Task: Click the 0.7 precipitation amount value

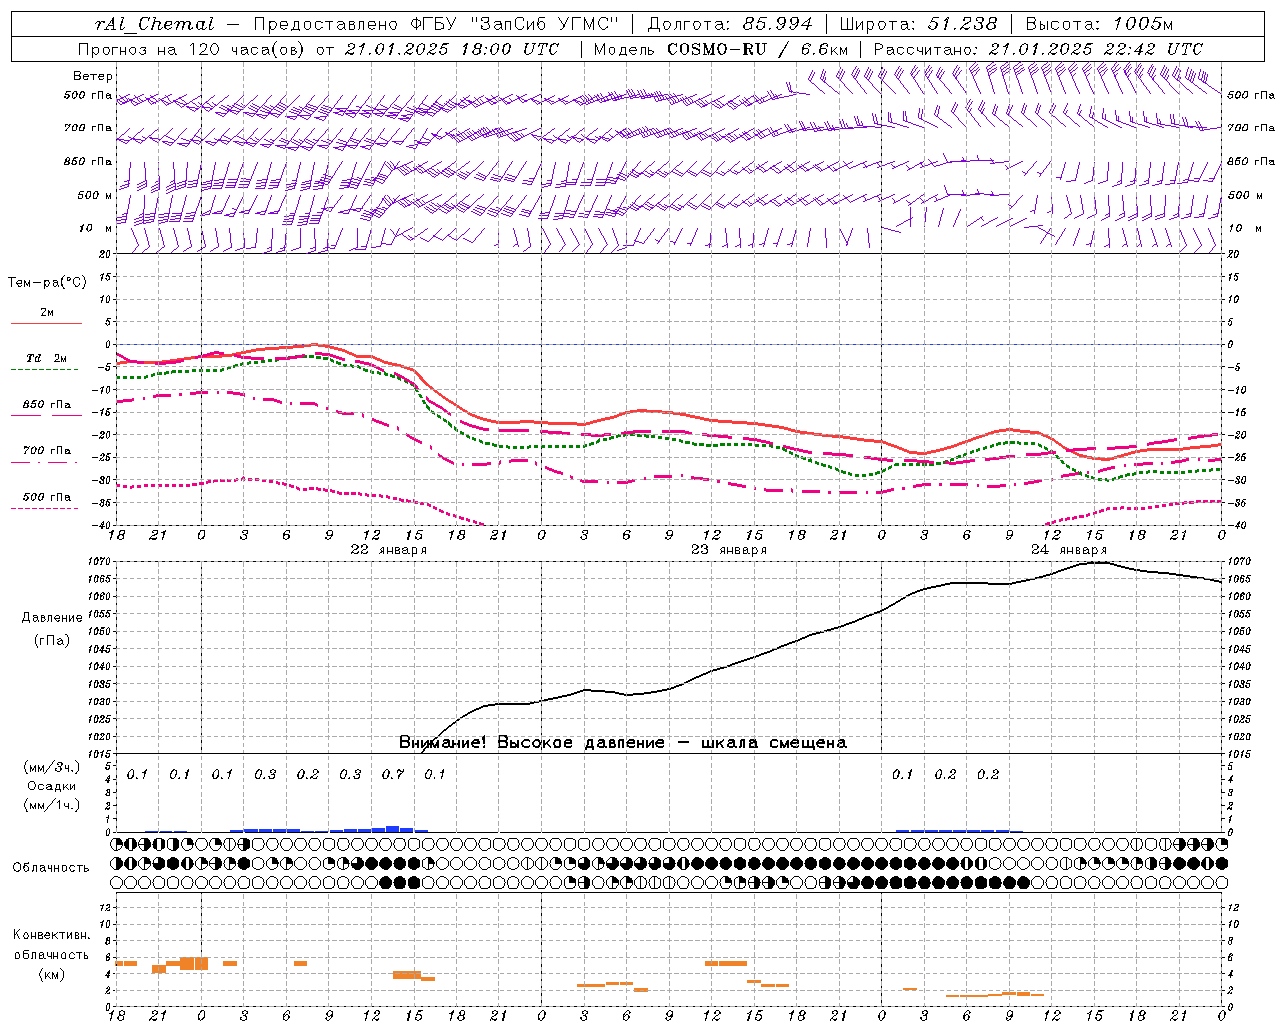Action: coord(393,775)
